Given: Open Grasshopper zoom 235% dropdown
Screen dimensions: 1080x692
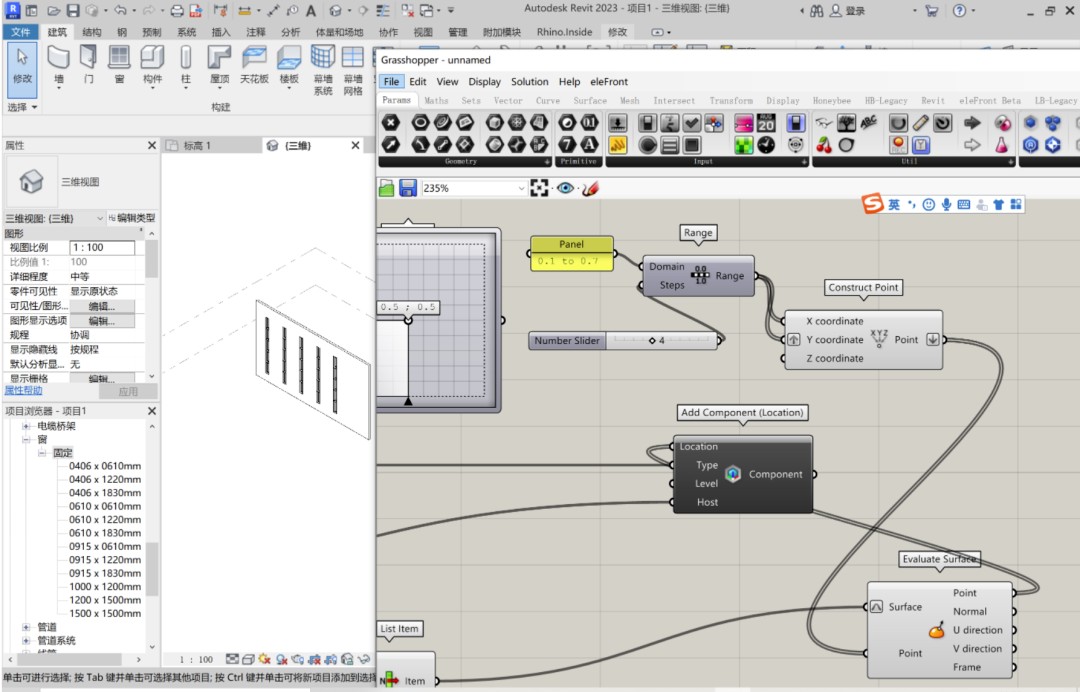Looking at the screenshot, I should coord(521,188).
